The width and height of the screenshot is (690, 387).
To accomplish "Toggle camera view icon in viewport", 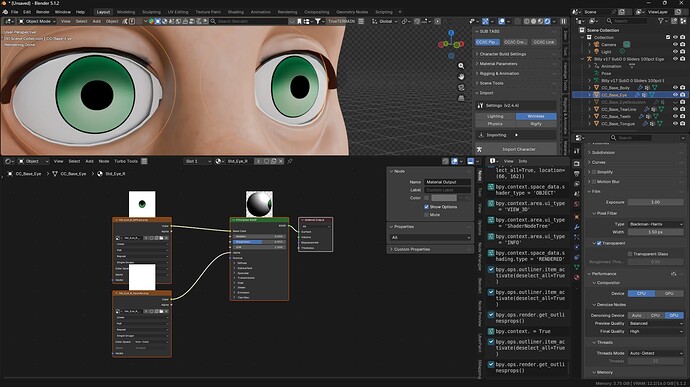I will (x=461, y=87).
